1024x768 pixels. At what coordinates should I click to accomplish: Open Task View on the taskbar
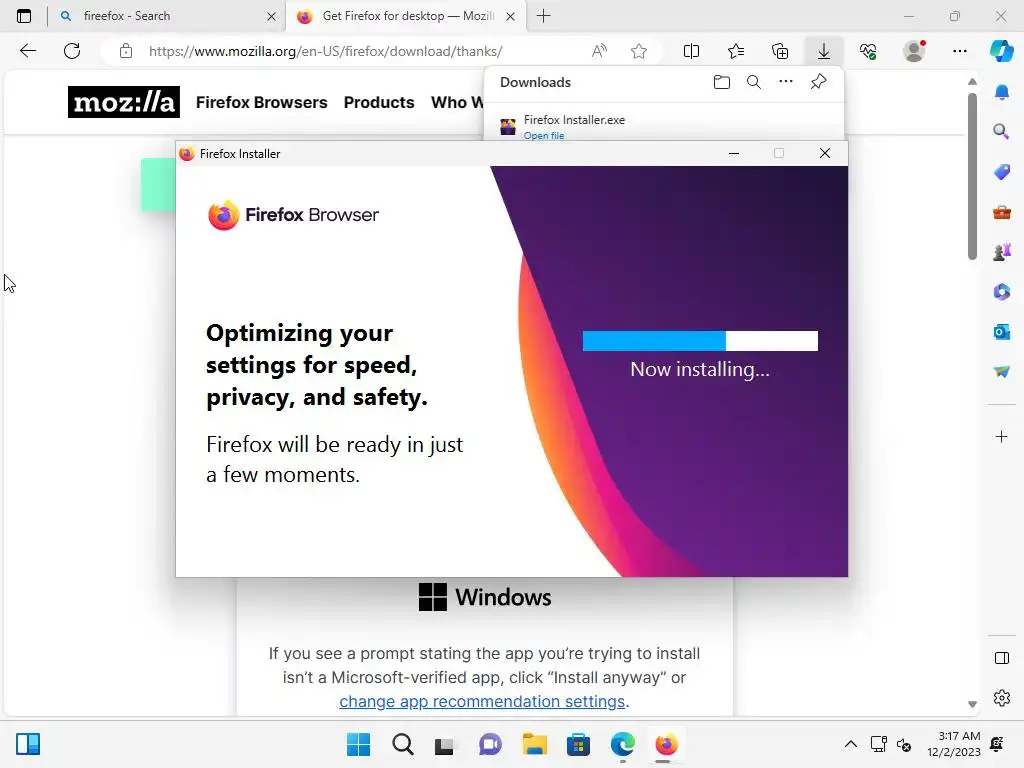coord(445,744)
